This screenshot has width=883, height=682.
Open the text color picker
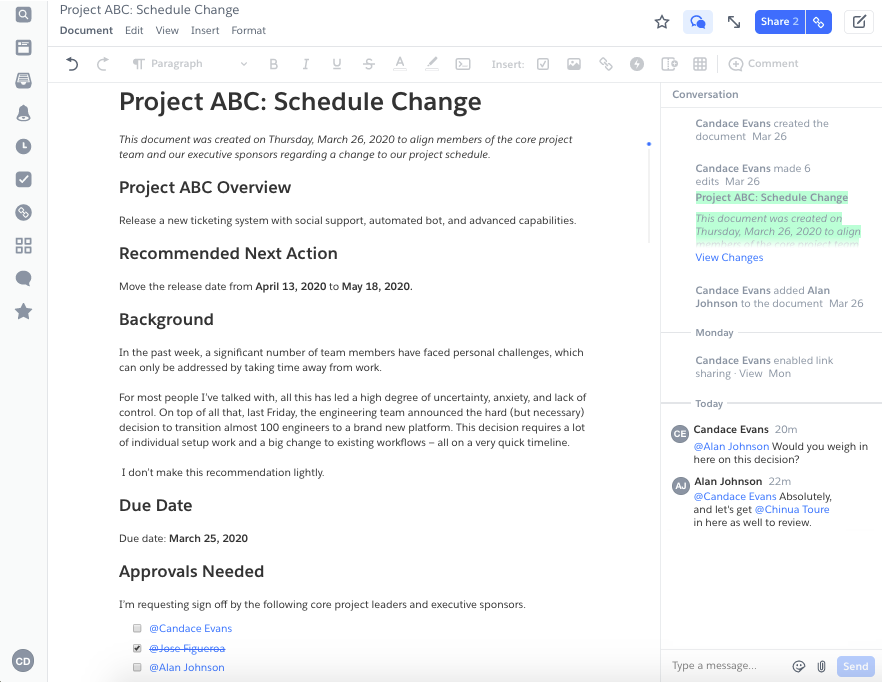tap(400, 64)
